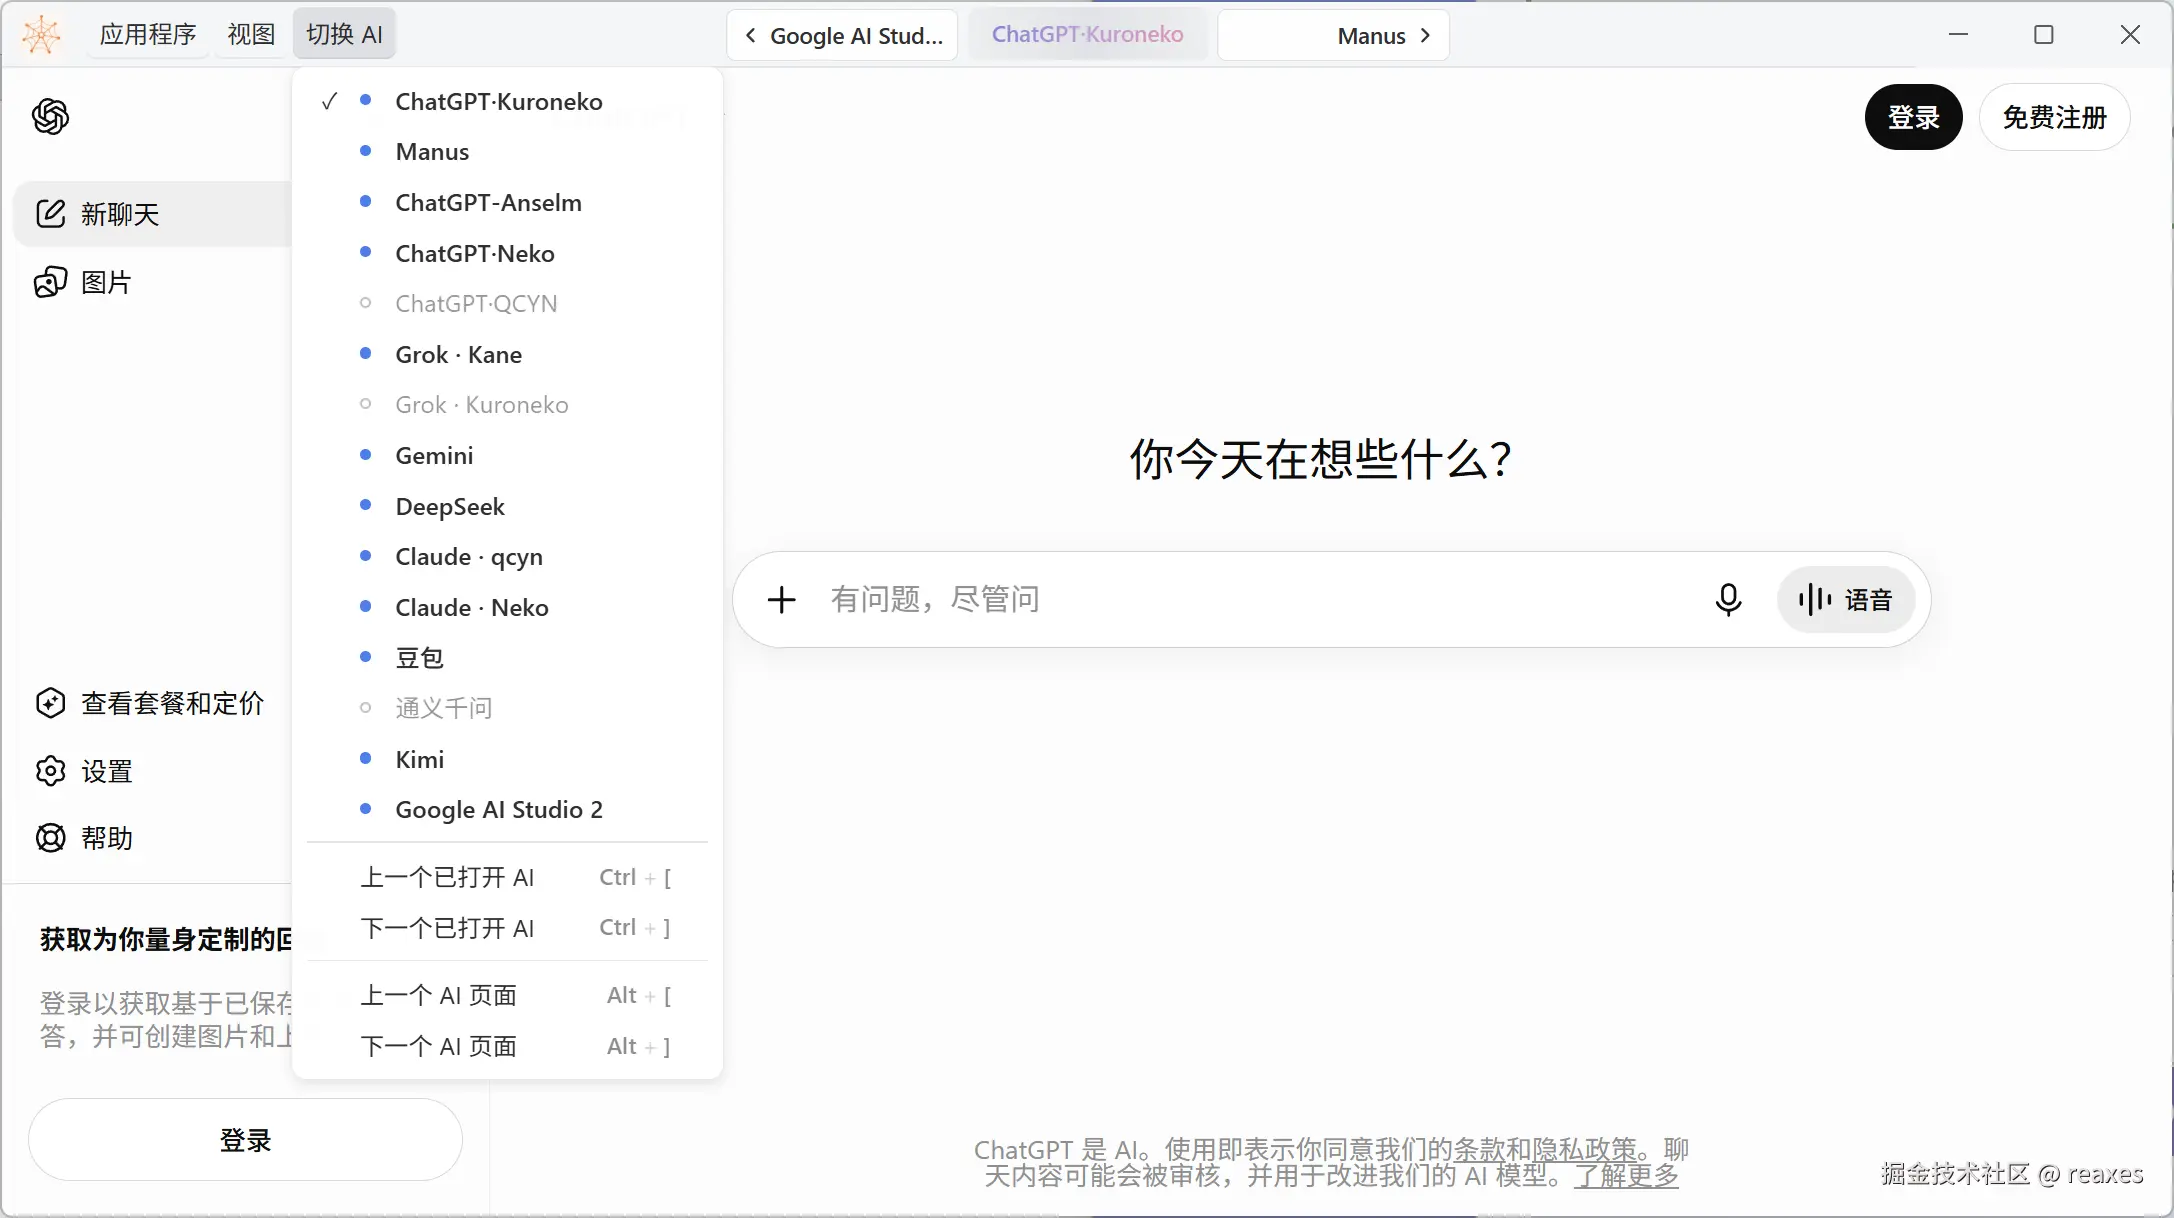The image size is (2174, 1218).
Task: Switch to 豆包
Action: [x=507, y=657]
